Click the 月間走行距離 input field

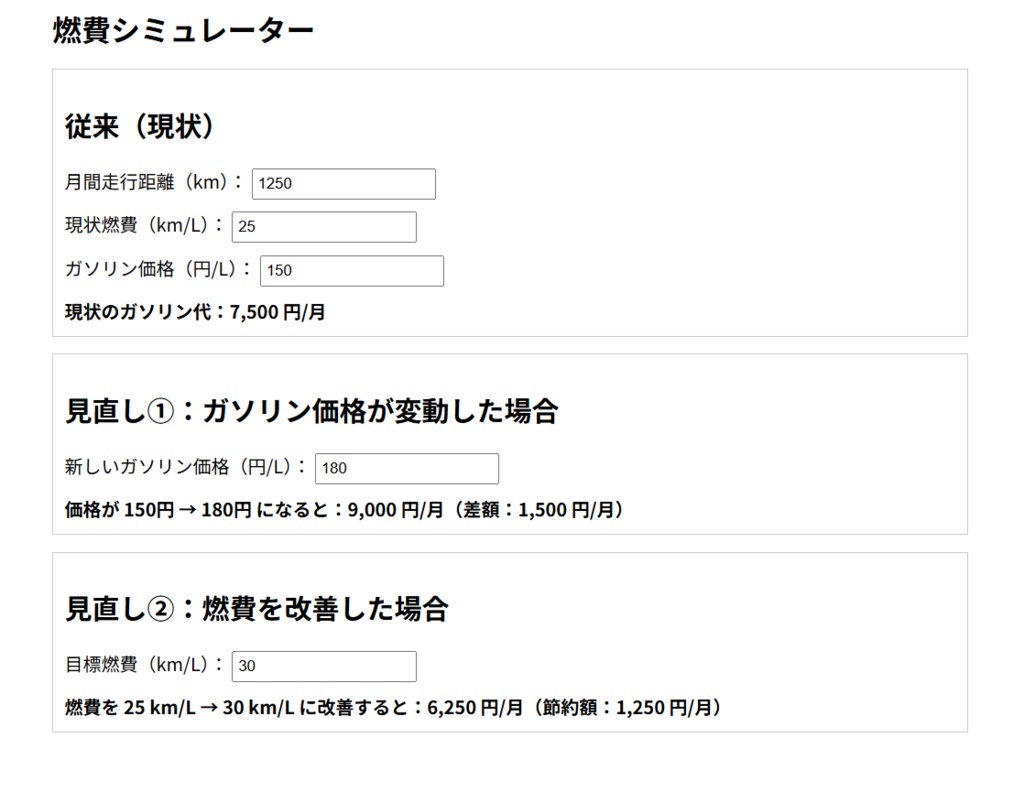[343, 184]
